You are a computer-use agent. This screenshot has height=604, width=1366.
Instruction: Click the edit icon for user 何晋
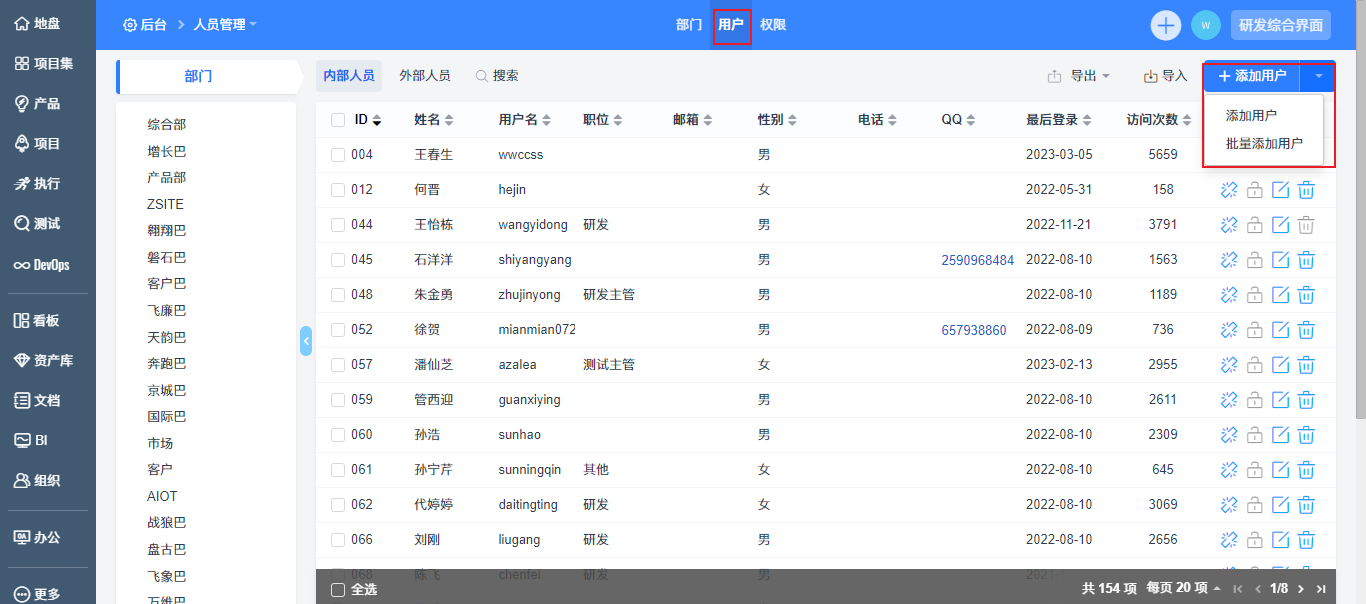pyautogui.click(x=1280, y=190)
